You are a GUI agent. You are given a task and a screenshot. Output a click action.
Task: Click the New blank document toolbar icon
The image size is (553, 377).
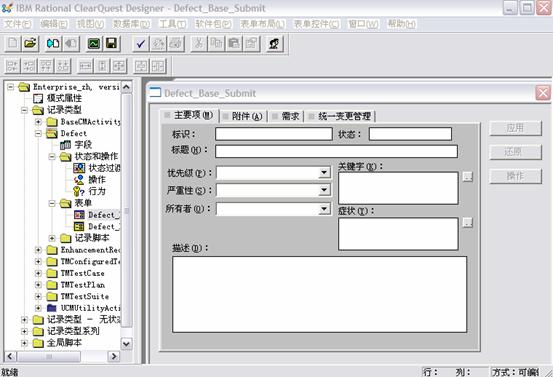pos(13,44)
